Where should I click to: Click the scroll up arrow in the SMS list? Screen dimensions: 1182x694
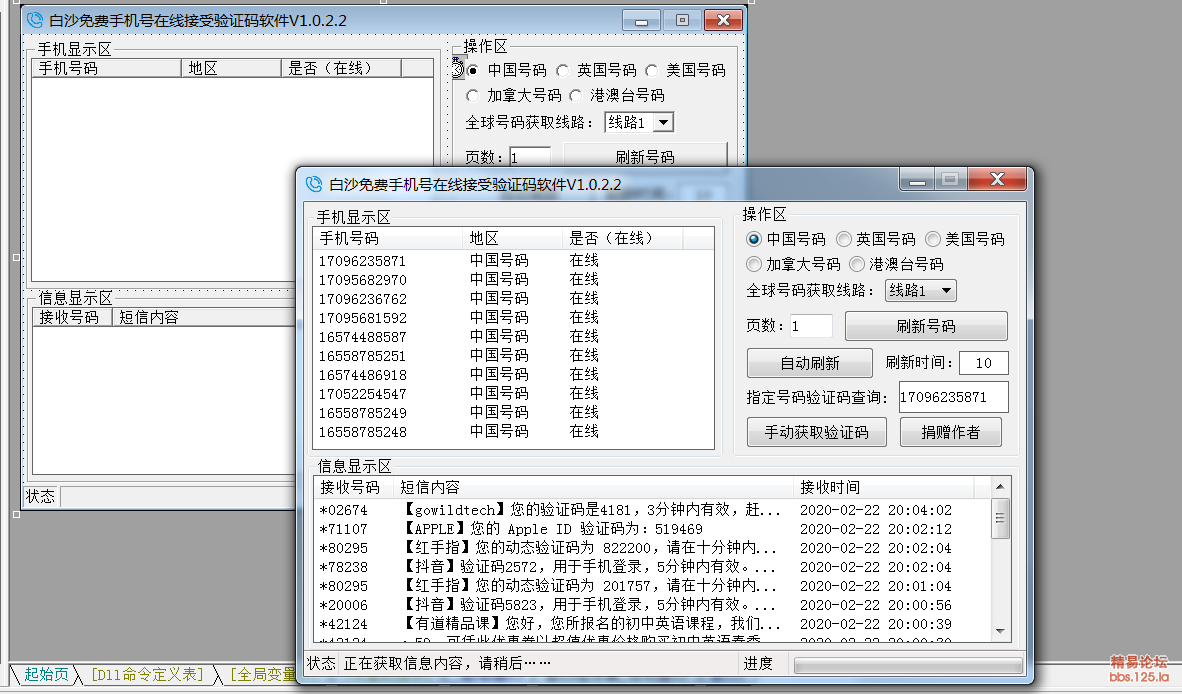point(1000,487)
